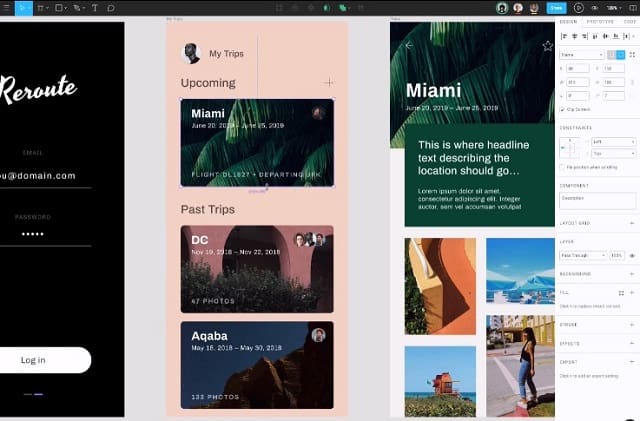640x421 pixels.
Task: Open the zoom level dropdown
Action: [x=614, y=8]
